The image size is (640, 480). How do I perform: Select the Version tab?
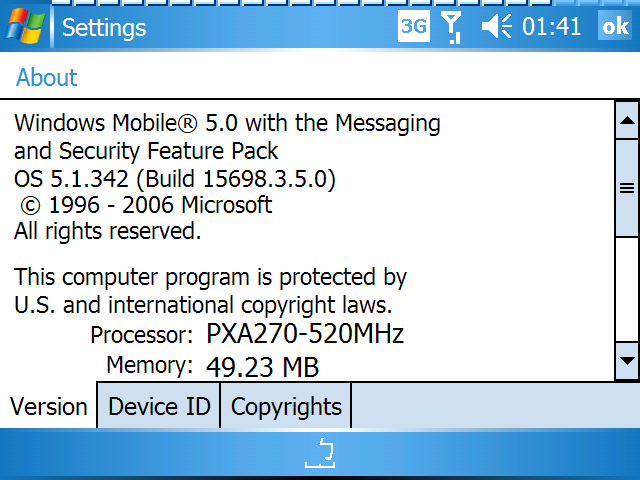point(49,406)
